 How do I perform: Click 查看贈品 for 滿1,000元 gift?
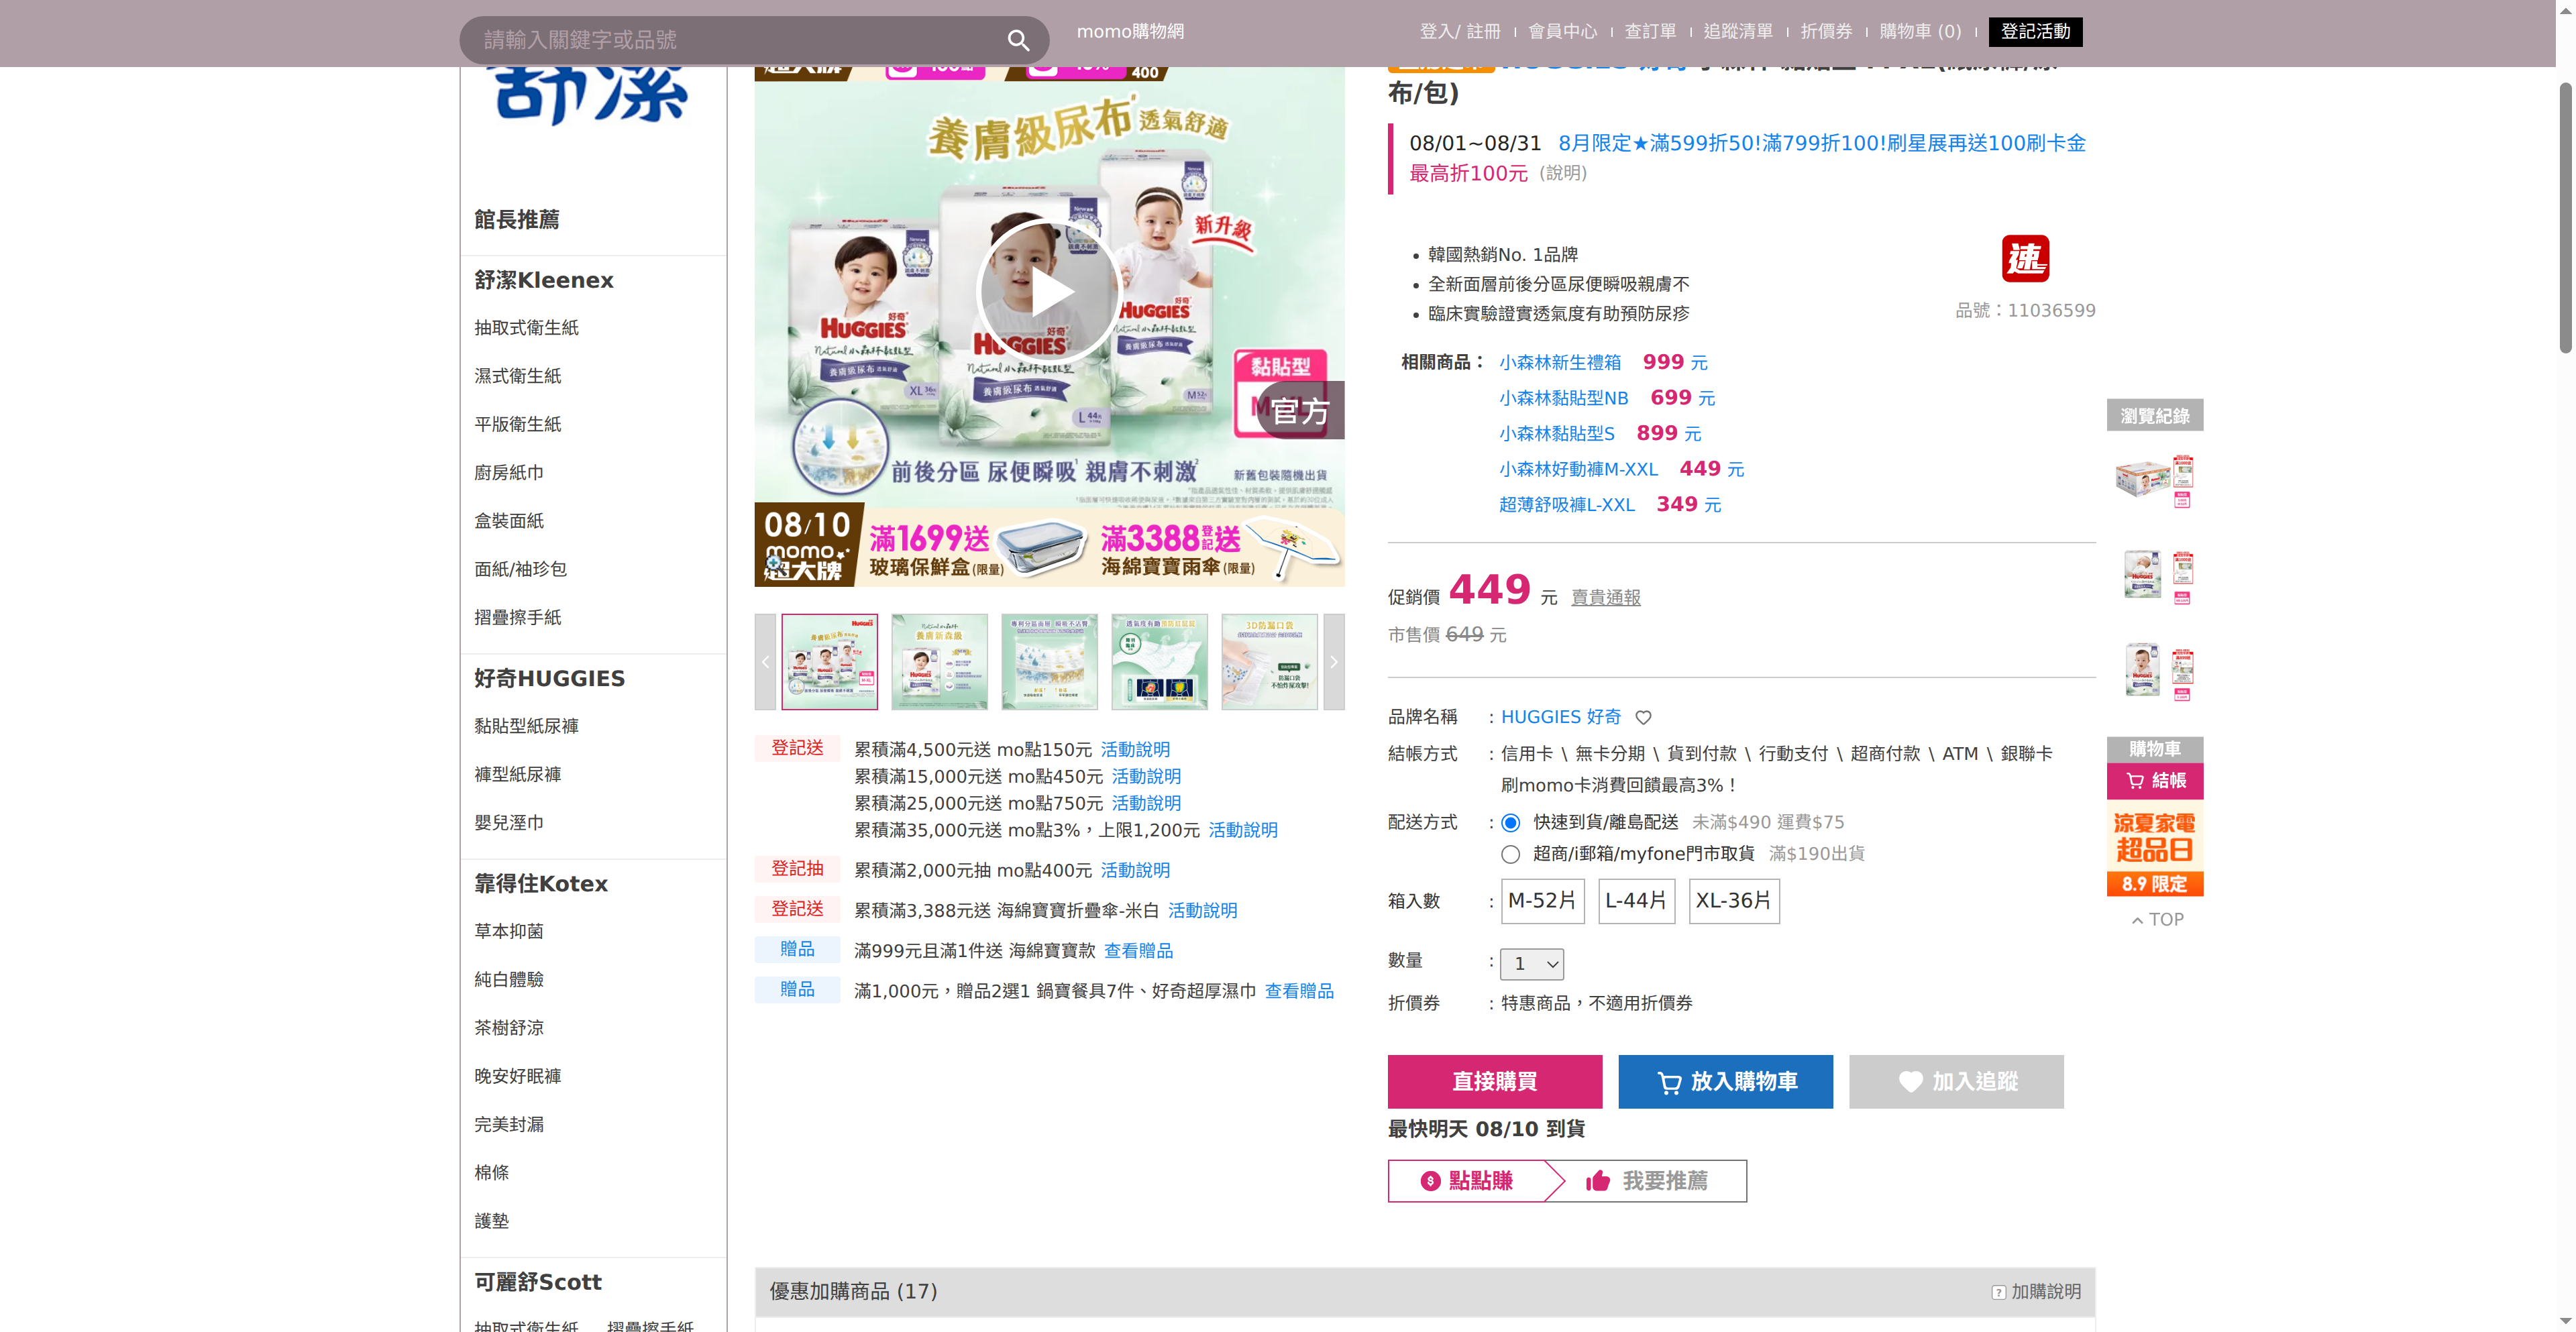1299,991
